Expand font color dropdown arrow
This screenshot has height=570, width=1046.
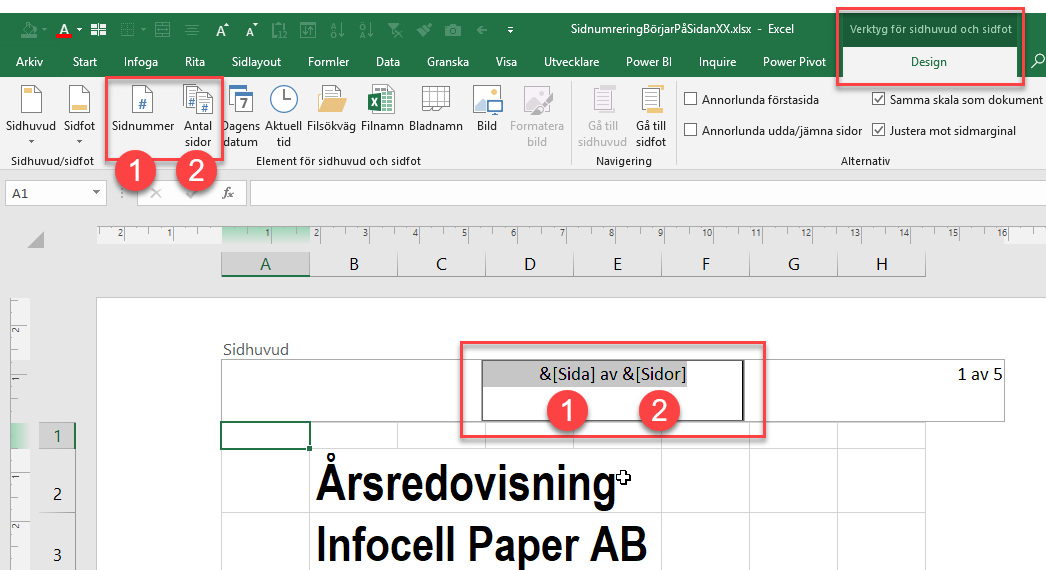pyautogui.click(x=79, y=29)
